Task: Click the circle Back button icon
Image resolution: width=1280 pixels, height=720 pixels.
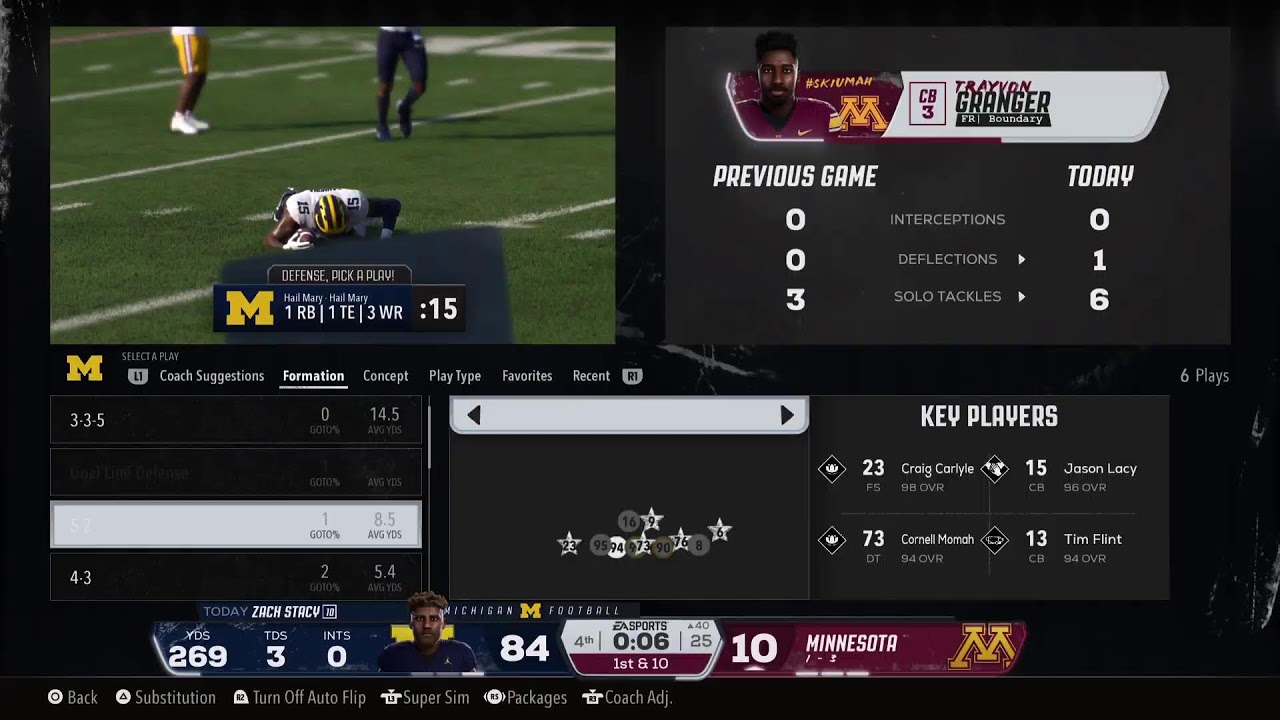Action: click(56, 697)
